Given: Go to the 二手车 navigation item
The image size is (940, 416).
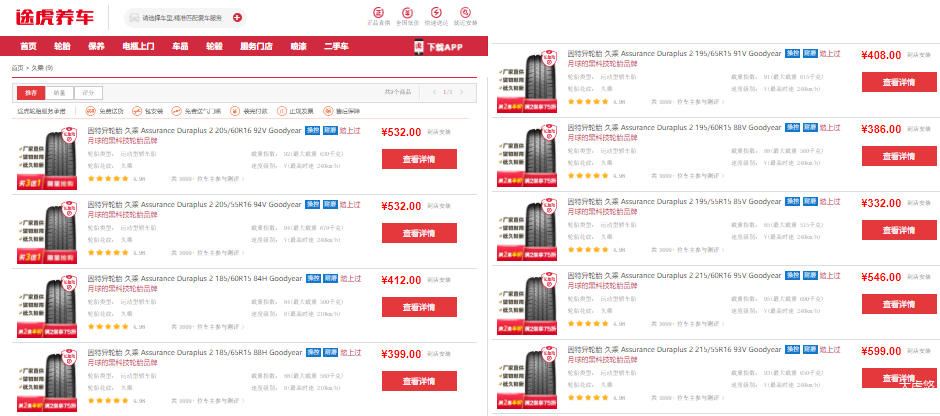Looking at the screenshot, I should coord(336,47).
